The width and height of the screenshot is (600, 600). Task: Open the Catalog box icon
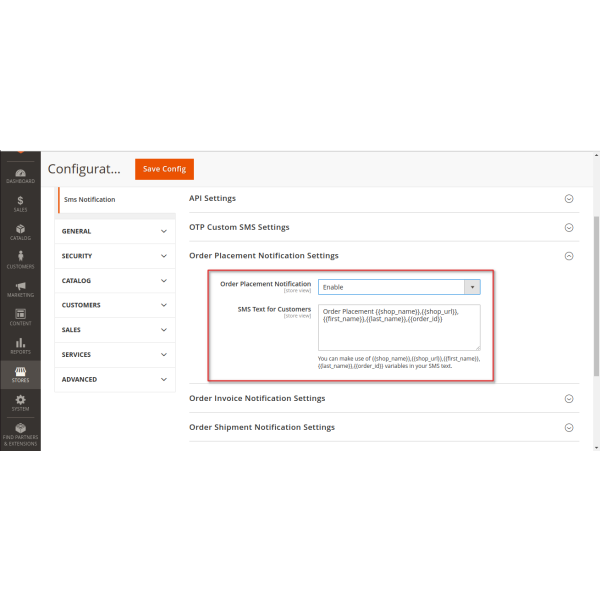point(20,231)
